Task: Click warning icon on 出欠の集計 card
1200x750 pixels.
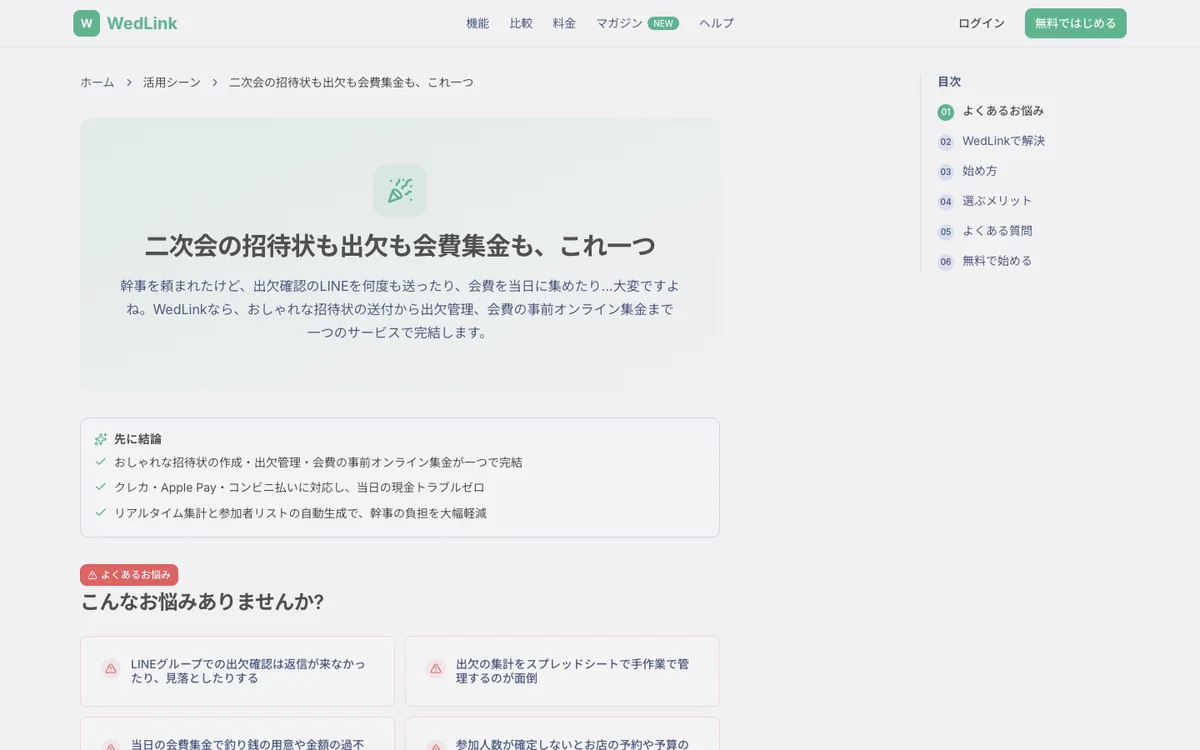Action: point(435,668)
